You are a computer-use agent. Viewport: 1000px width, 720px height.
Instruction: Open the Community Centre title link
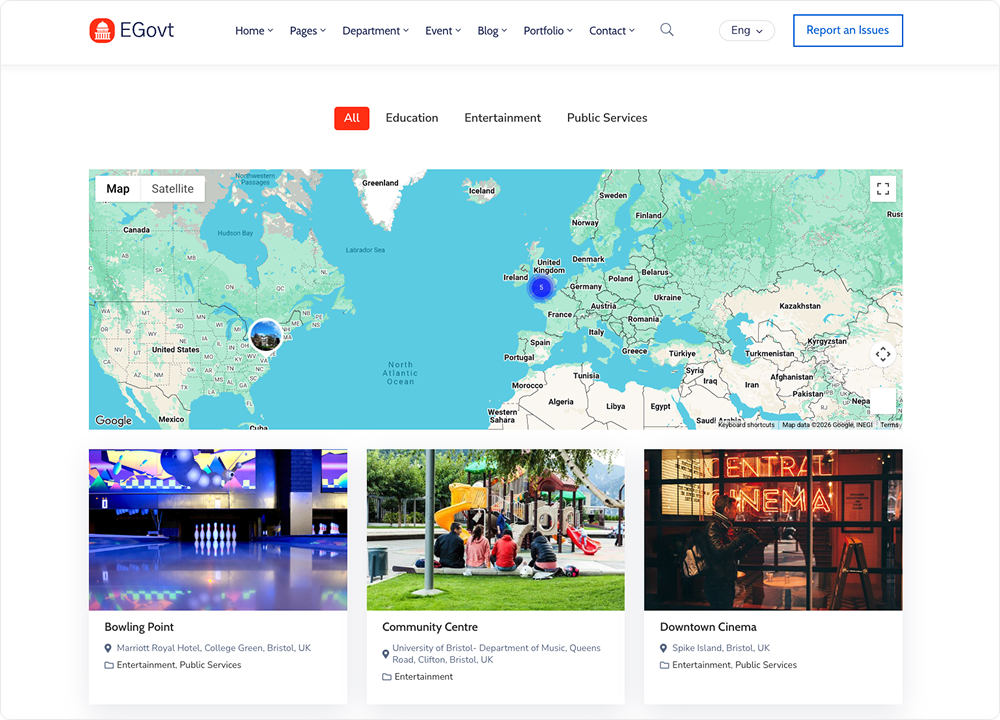430,627
